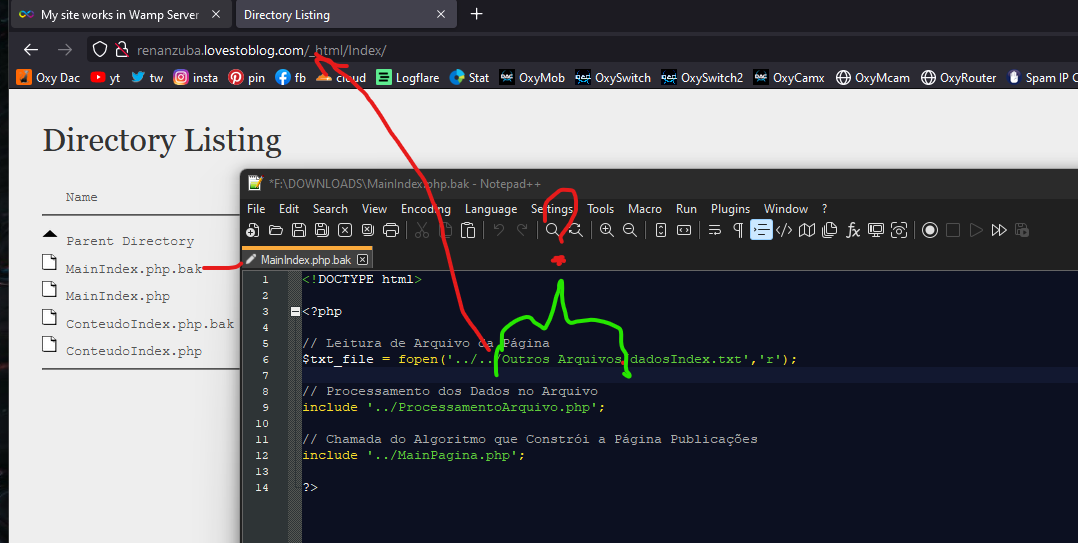Viewport: 1078px width, 543px height.
Task: Click the Print icon in Notepad++ toolbar
Action: pyautogui.click(x=391, y=230)
